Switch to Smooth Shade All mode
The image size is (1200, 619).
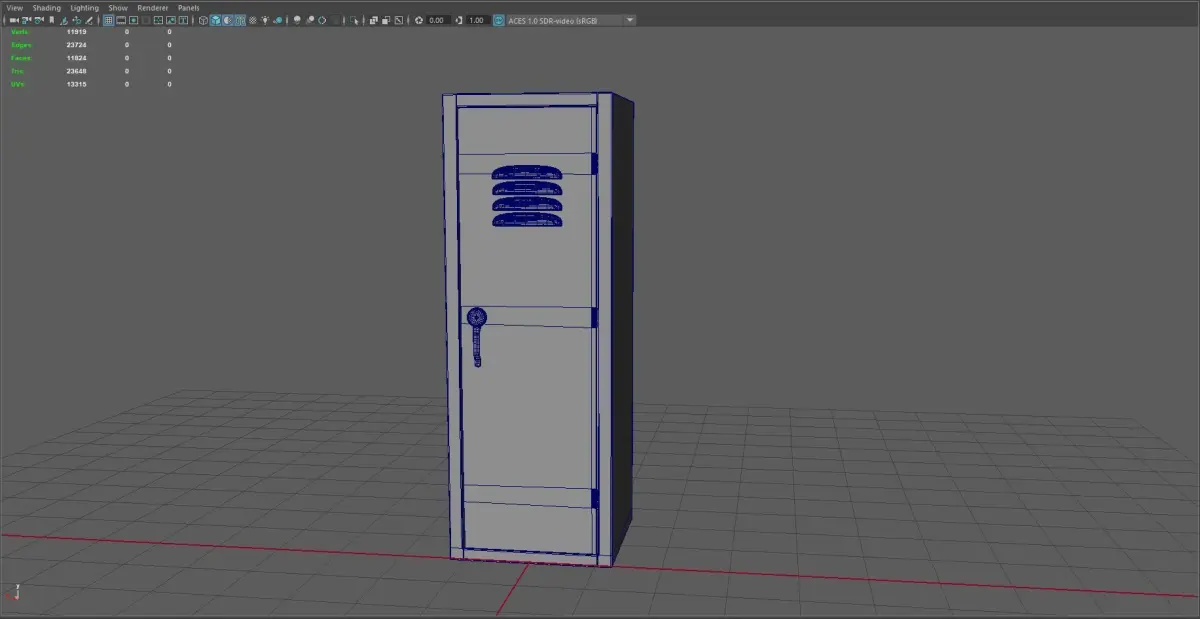pos(216,20)
